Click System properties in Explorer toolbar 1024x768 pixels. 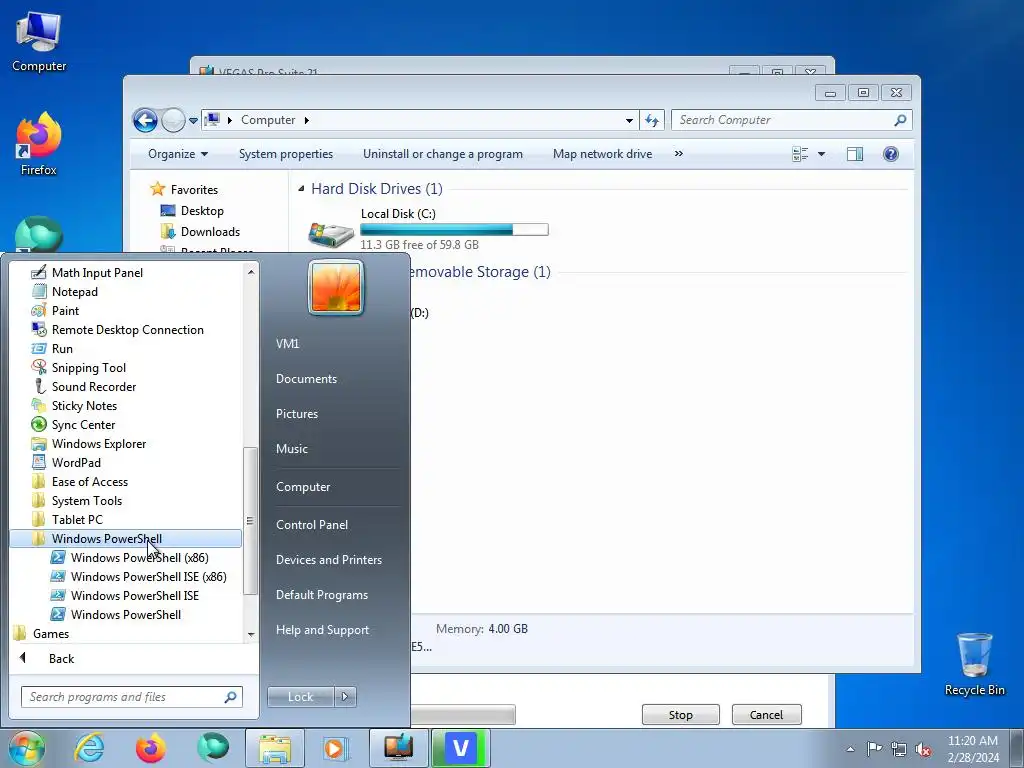285,154
